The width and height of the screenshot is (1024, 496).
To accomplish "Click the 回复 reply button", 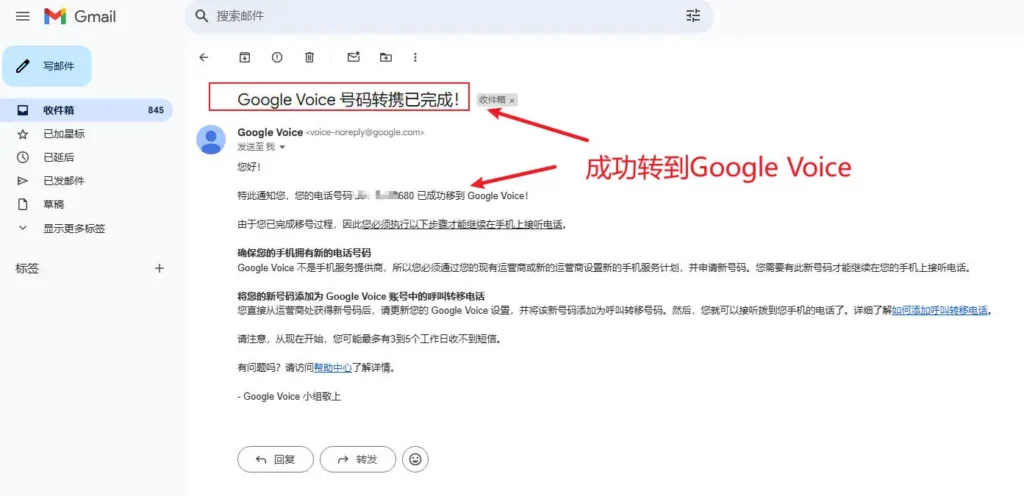I will click(276, 459).
